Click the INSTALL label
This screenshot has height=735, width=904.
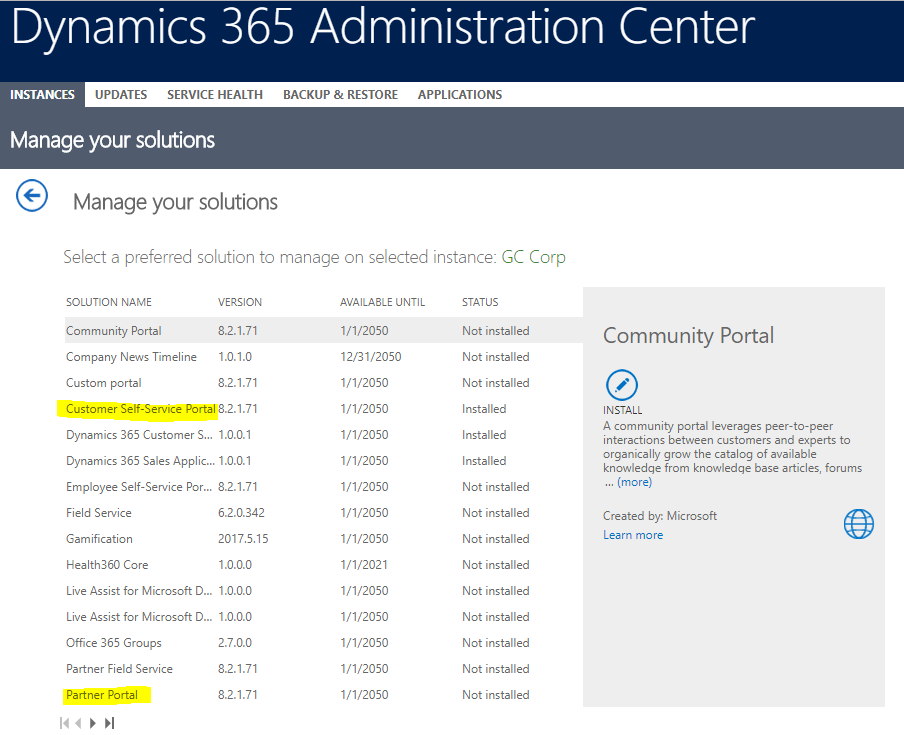pos(622,410)
